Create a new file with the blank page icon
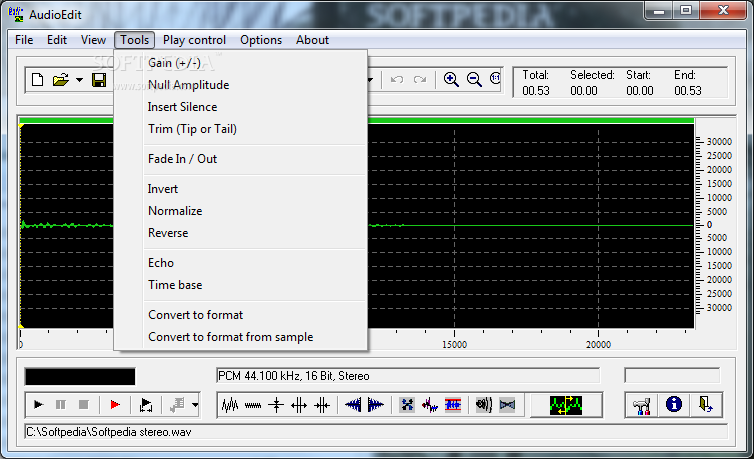The image size is (754, 459). (38, 79)
